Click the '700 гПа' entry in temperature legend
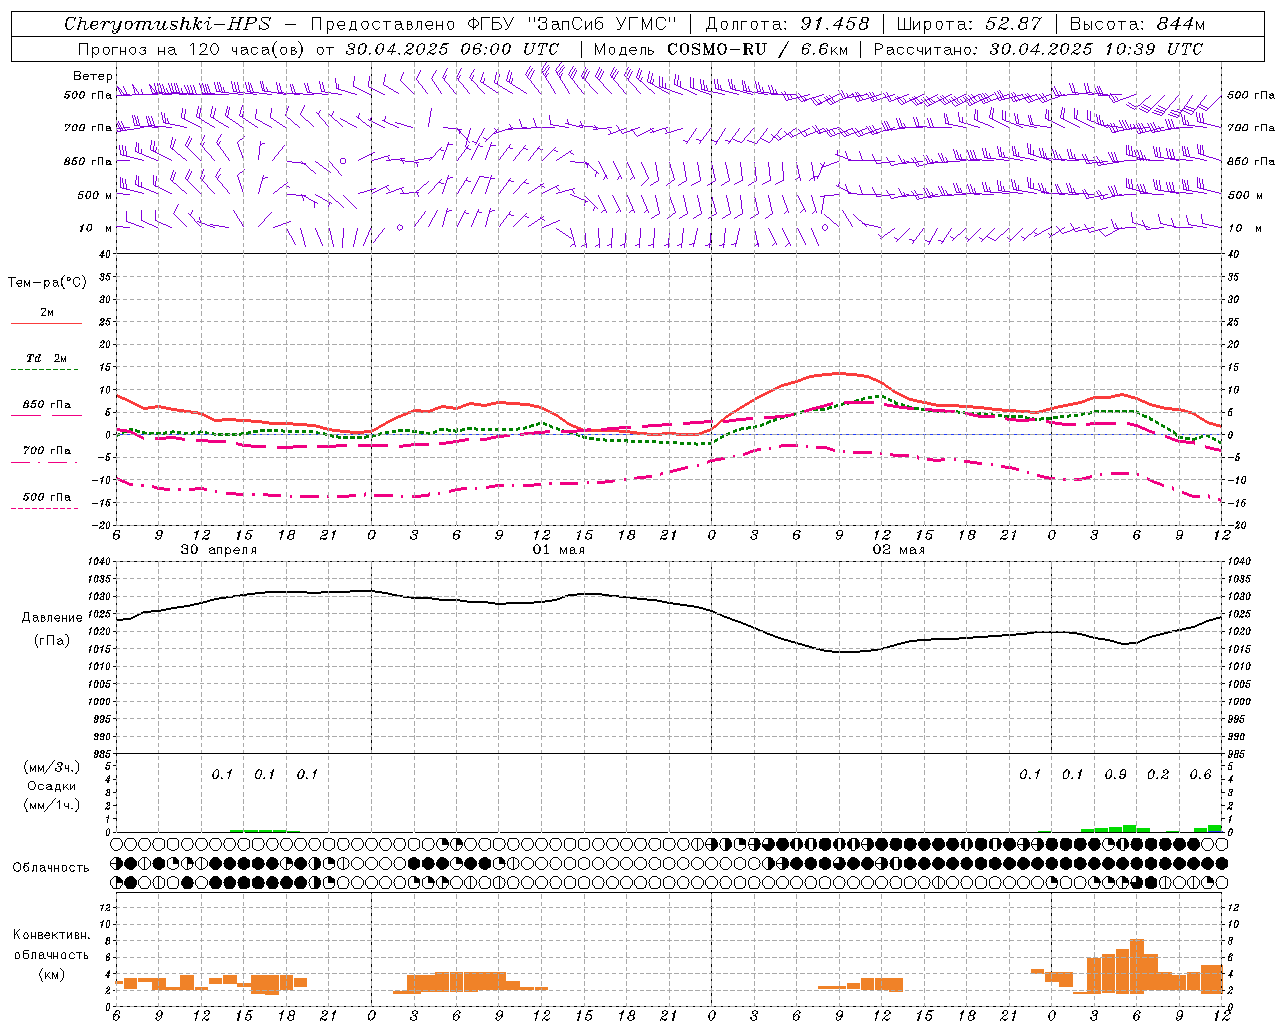Viewport: 1280px width, 1024px height. [x=47, y=450]
